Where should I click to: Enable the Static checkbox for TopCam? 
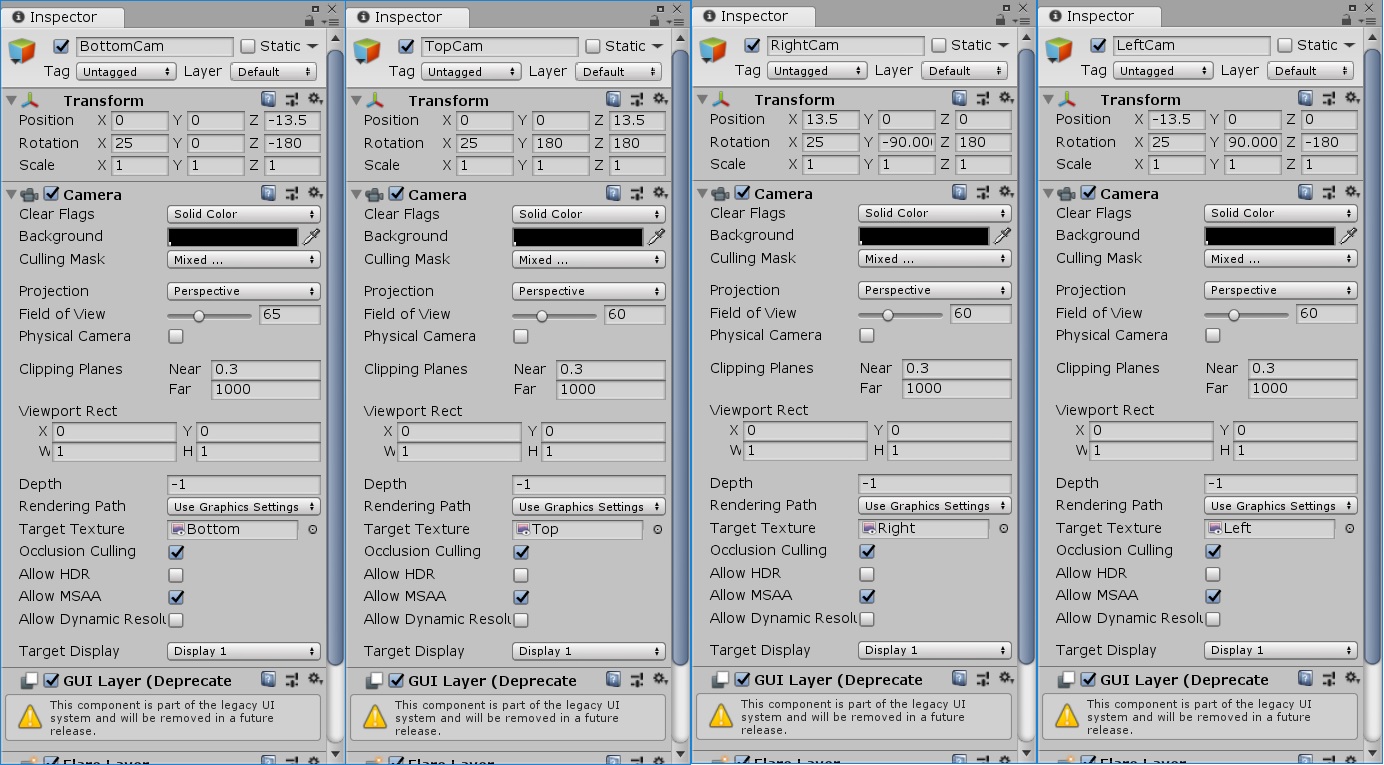(x=593, y=46)
